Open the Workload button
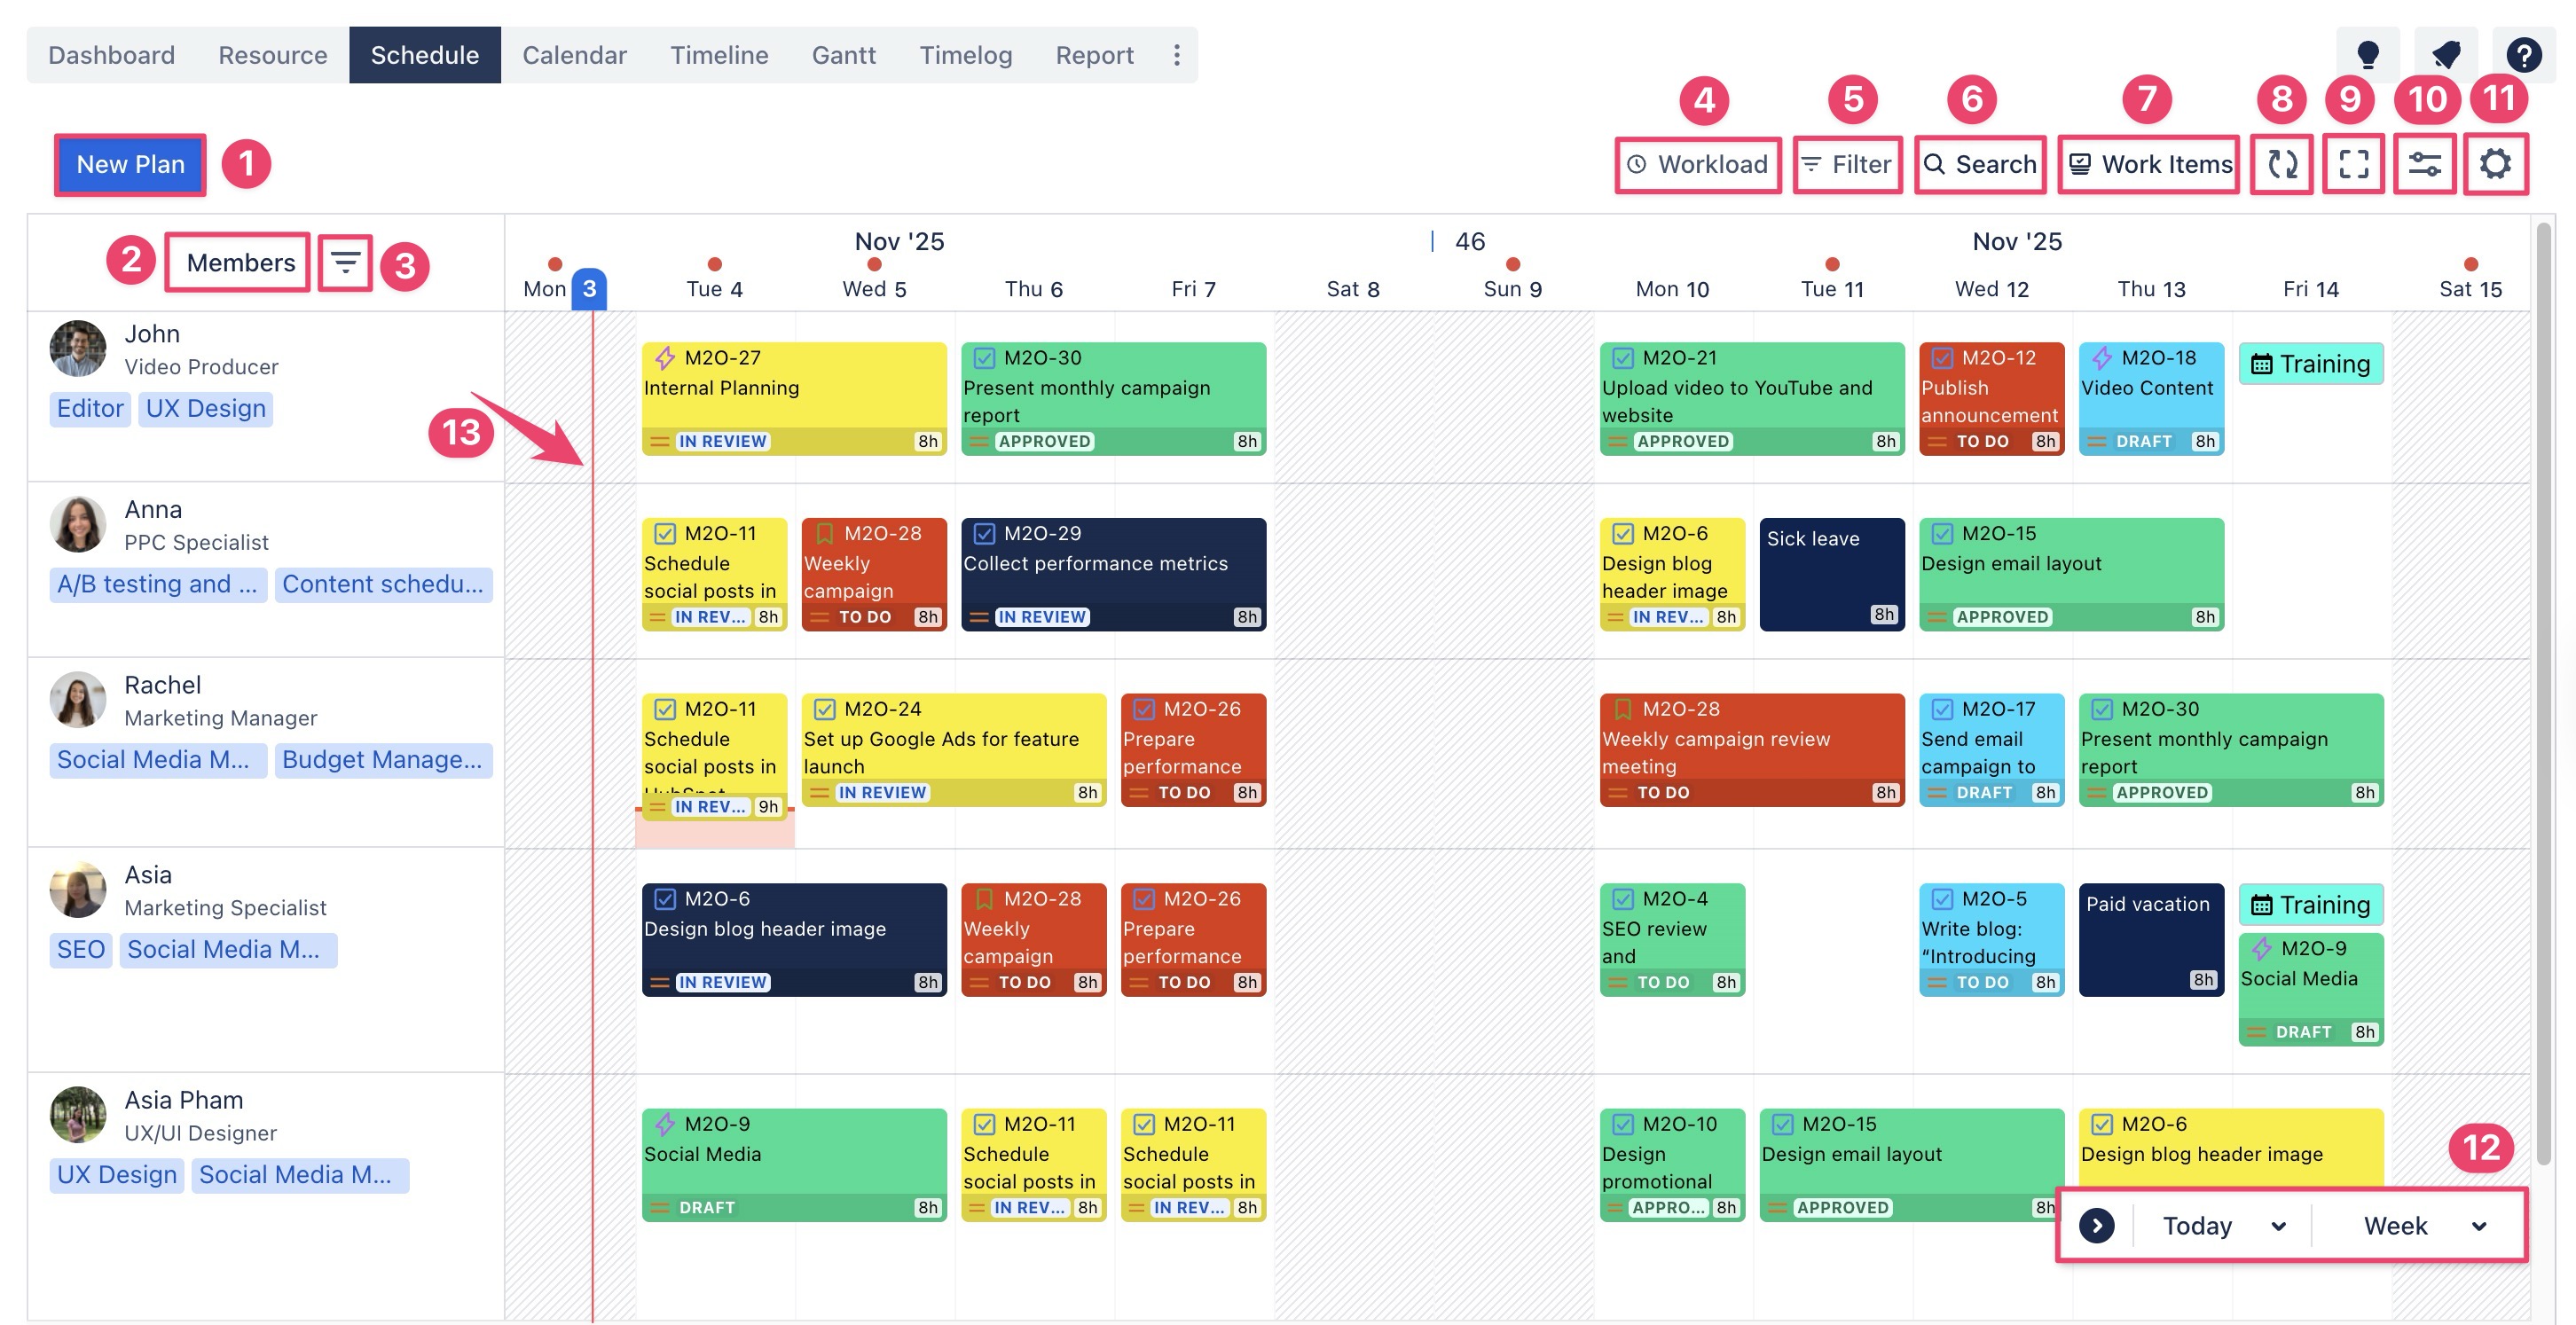The image size is (2576, 1325). pos(1697,164)
